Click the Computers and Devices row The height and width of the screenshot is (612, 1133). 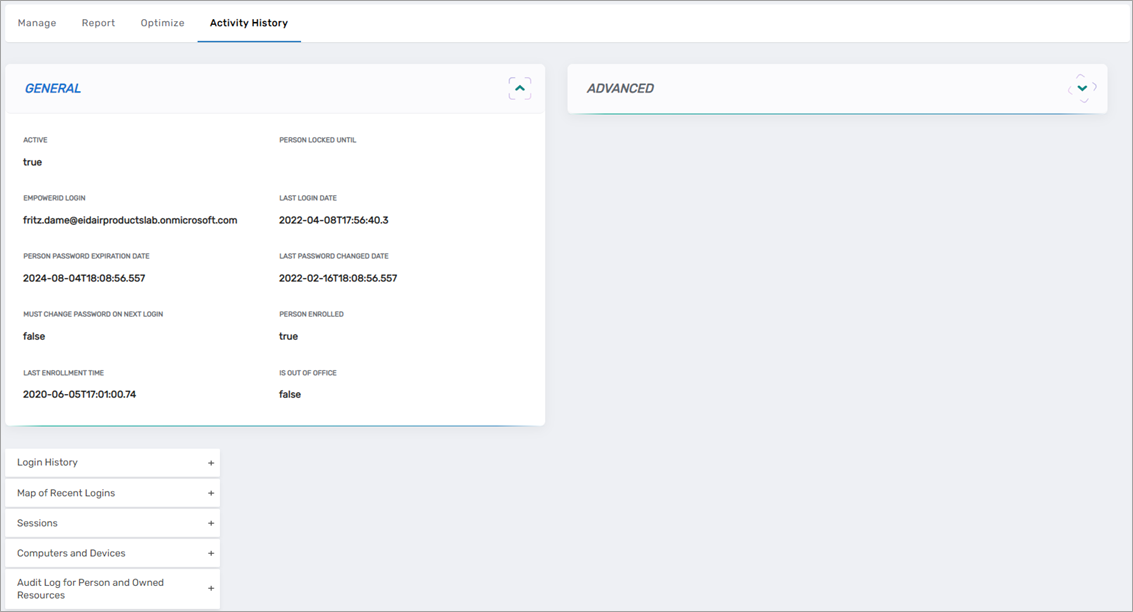tap(100, 552)
